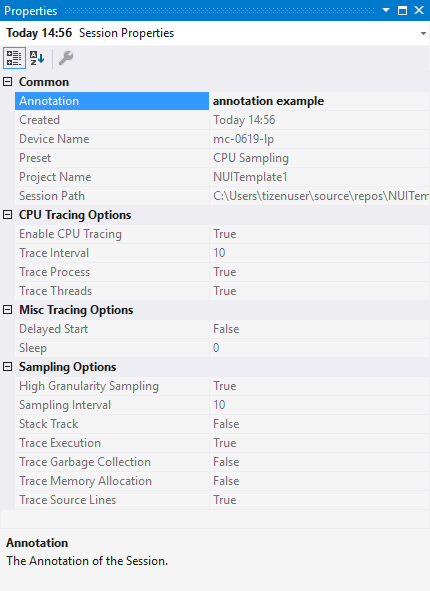Click the Sampling Interval value 10
Screen dimensions: 430x591
(219, 405)
